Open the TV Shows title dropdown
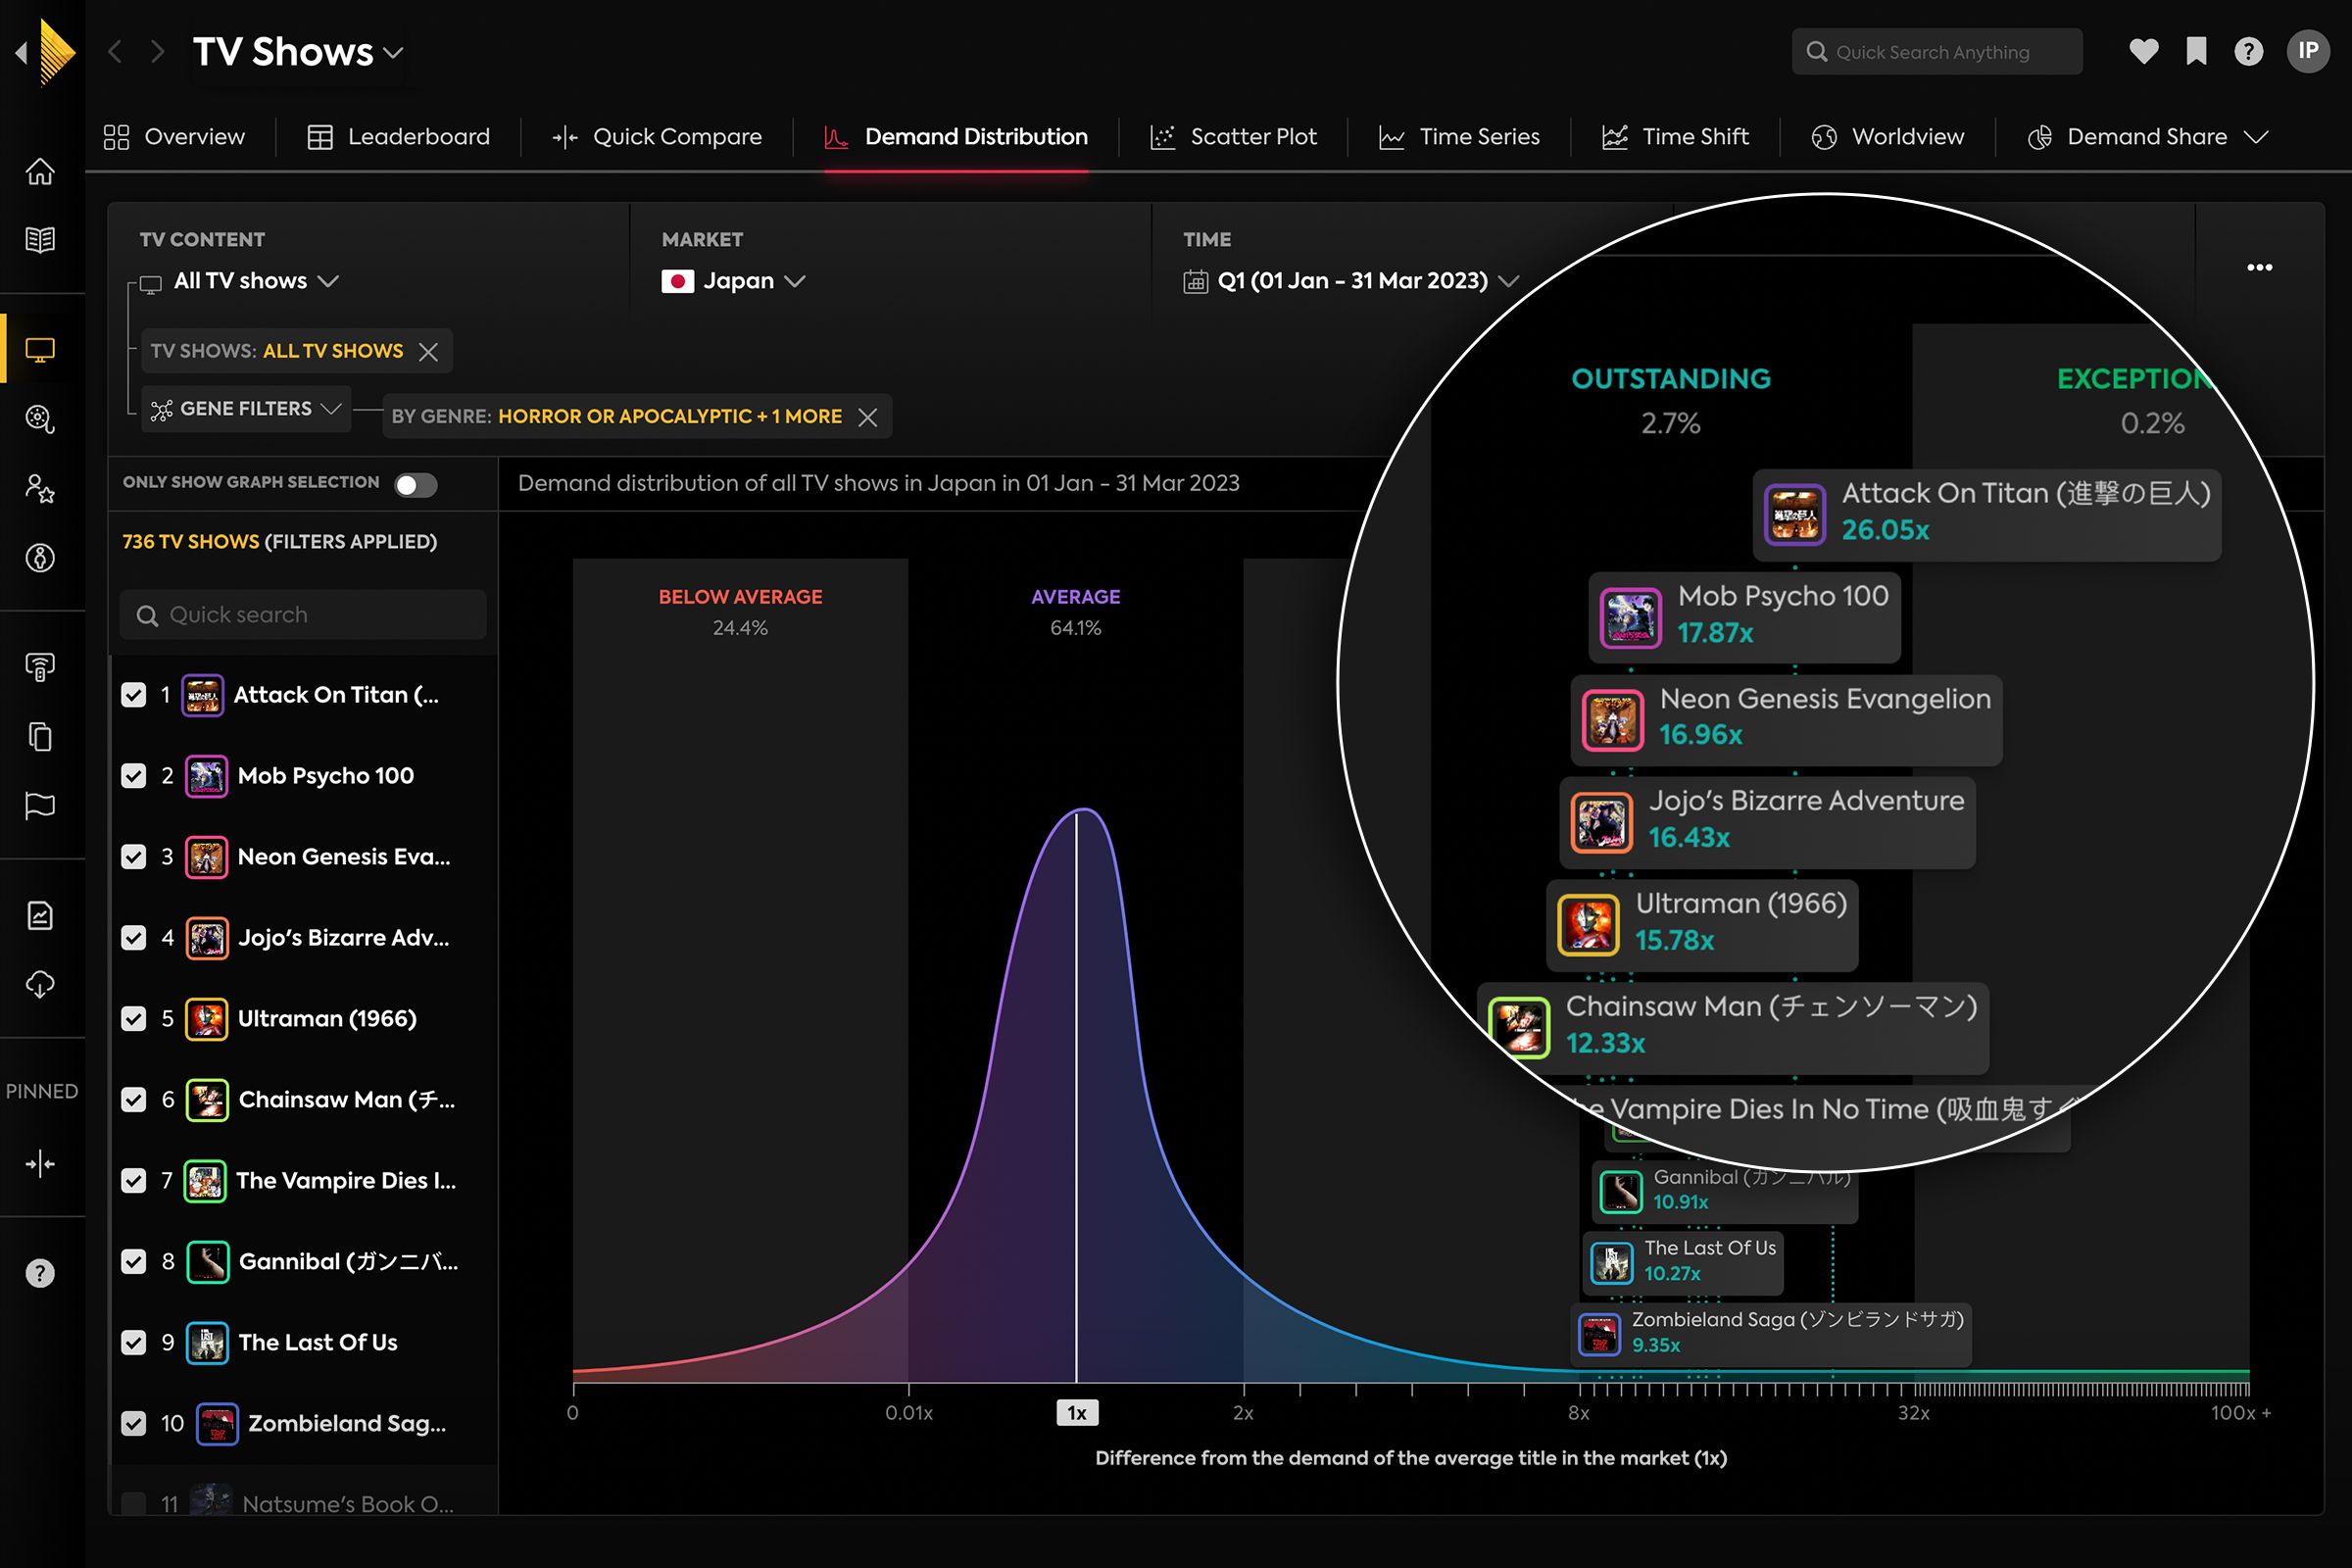2352x1568 pixels. tap(298, 52)
